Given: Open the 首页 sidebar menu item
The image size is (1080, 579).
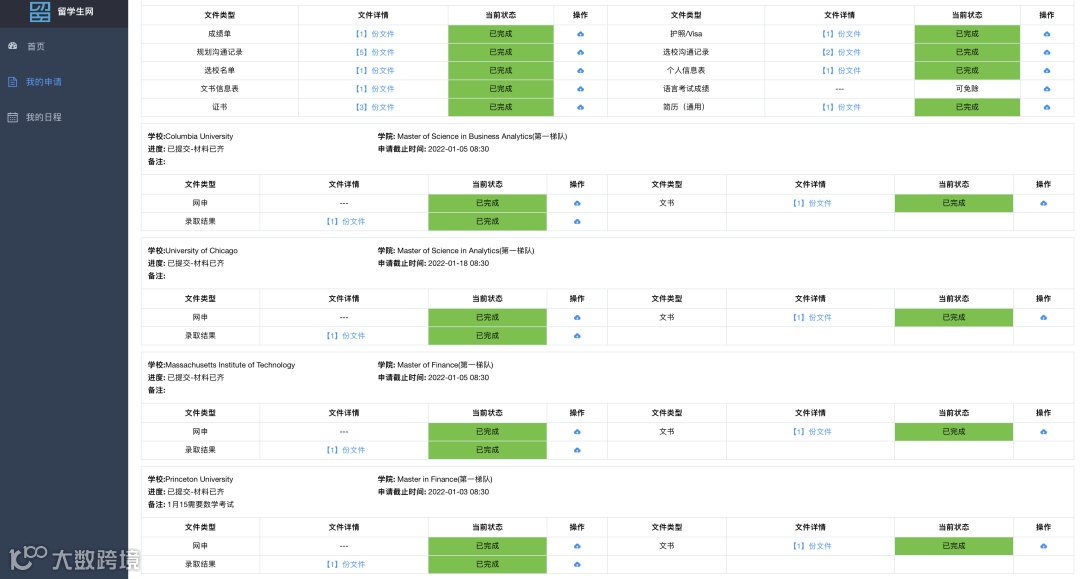Looking at the screenshot, I should click(36, 46).
